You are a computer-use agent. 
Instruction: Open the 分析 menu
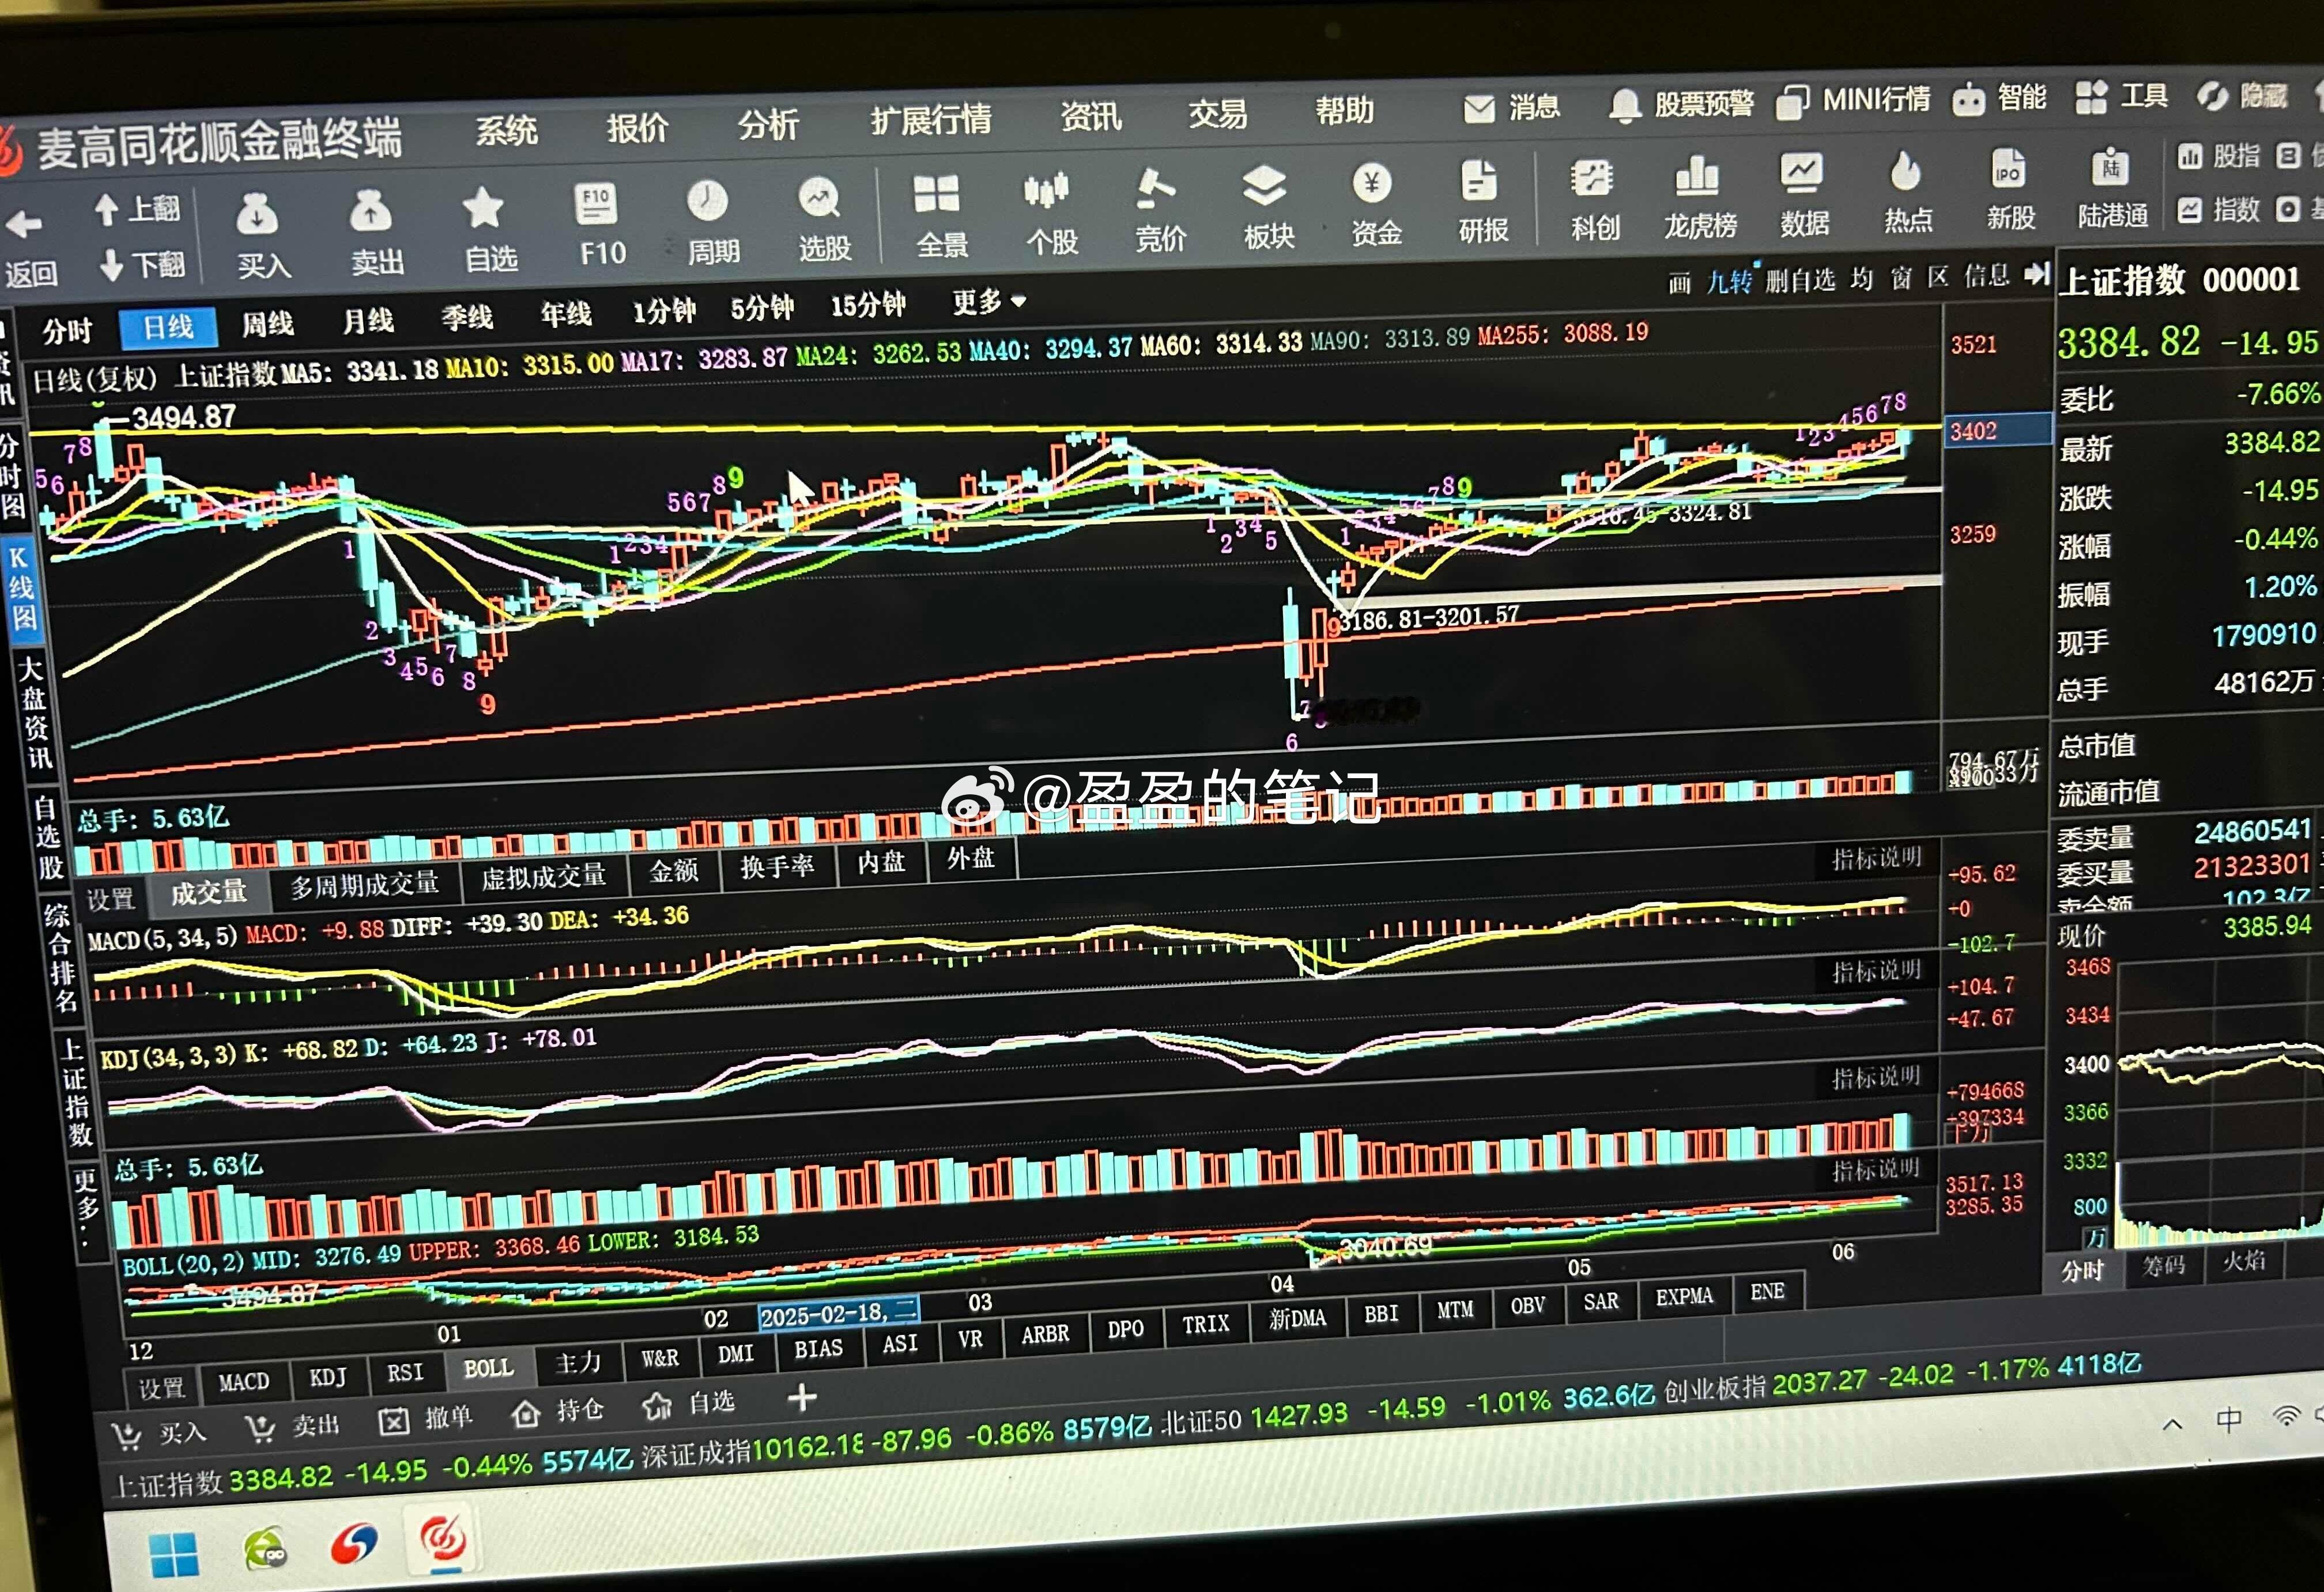point(768,124)
